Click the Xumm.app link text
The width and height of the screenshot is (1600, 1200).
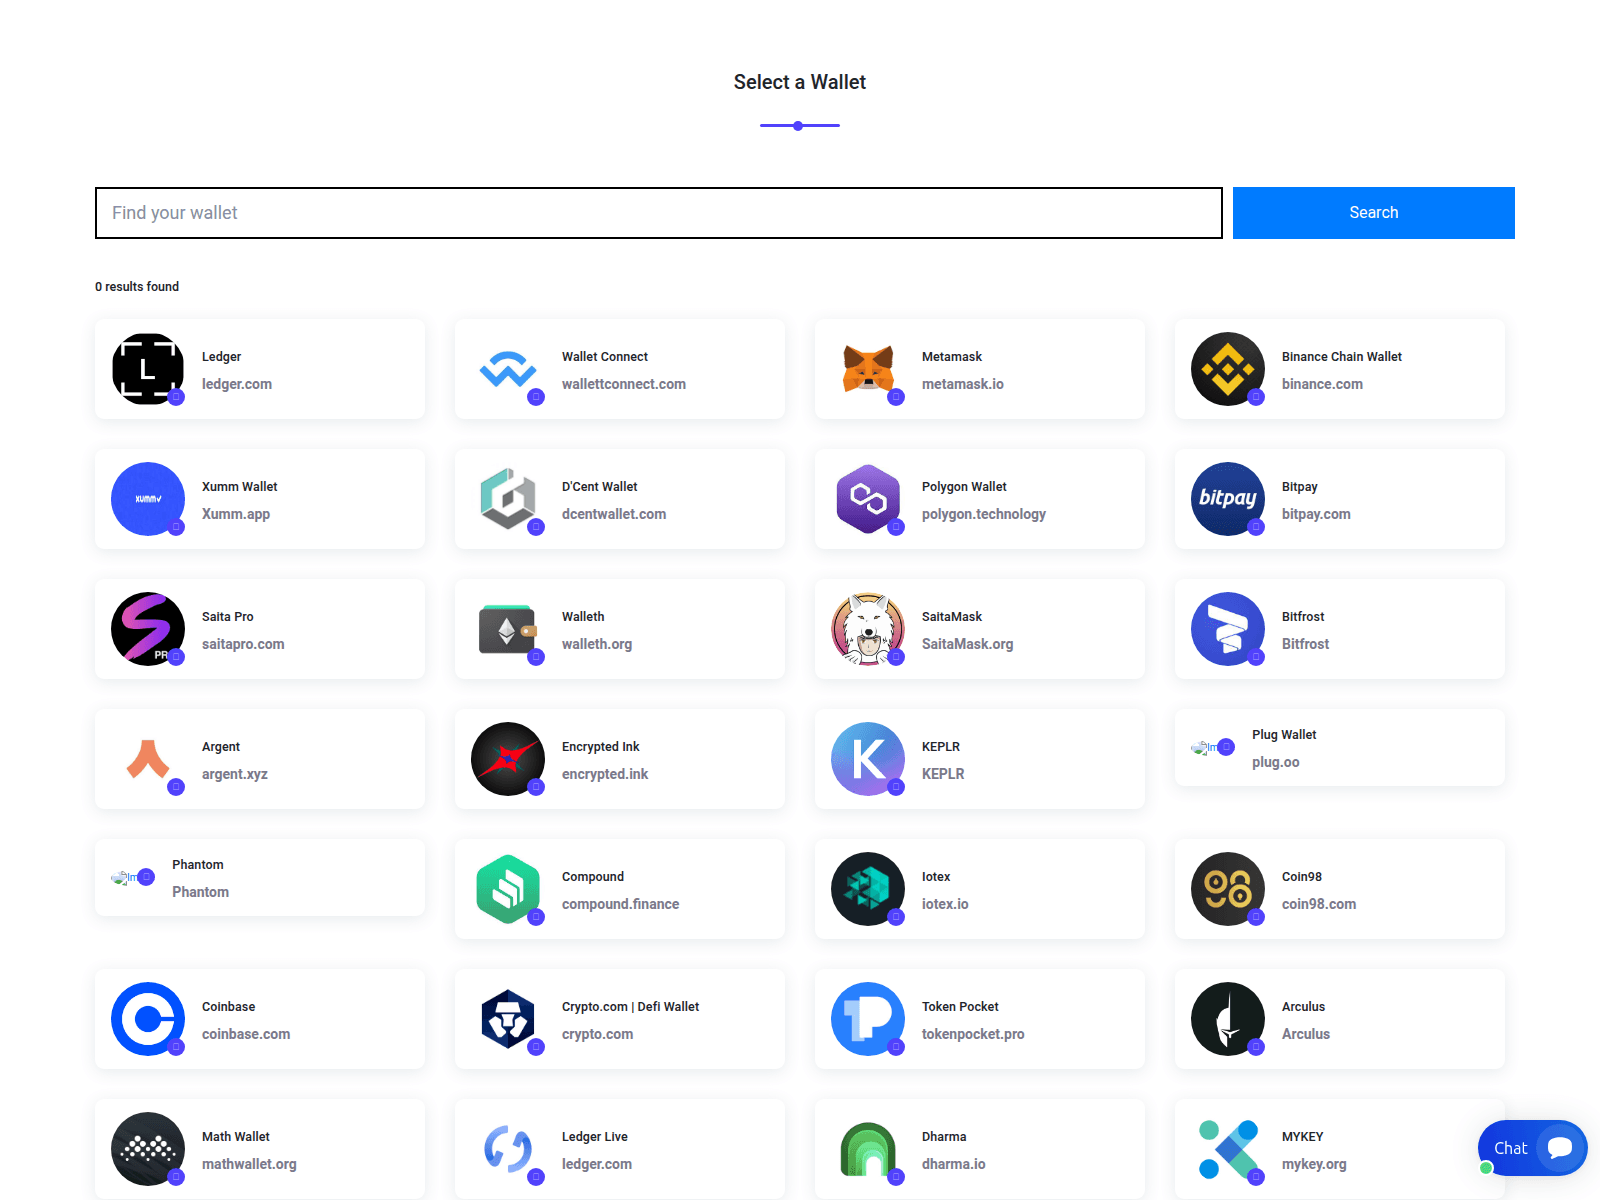(236, 514)
